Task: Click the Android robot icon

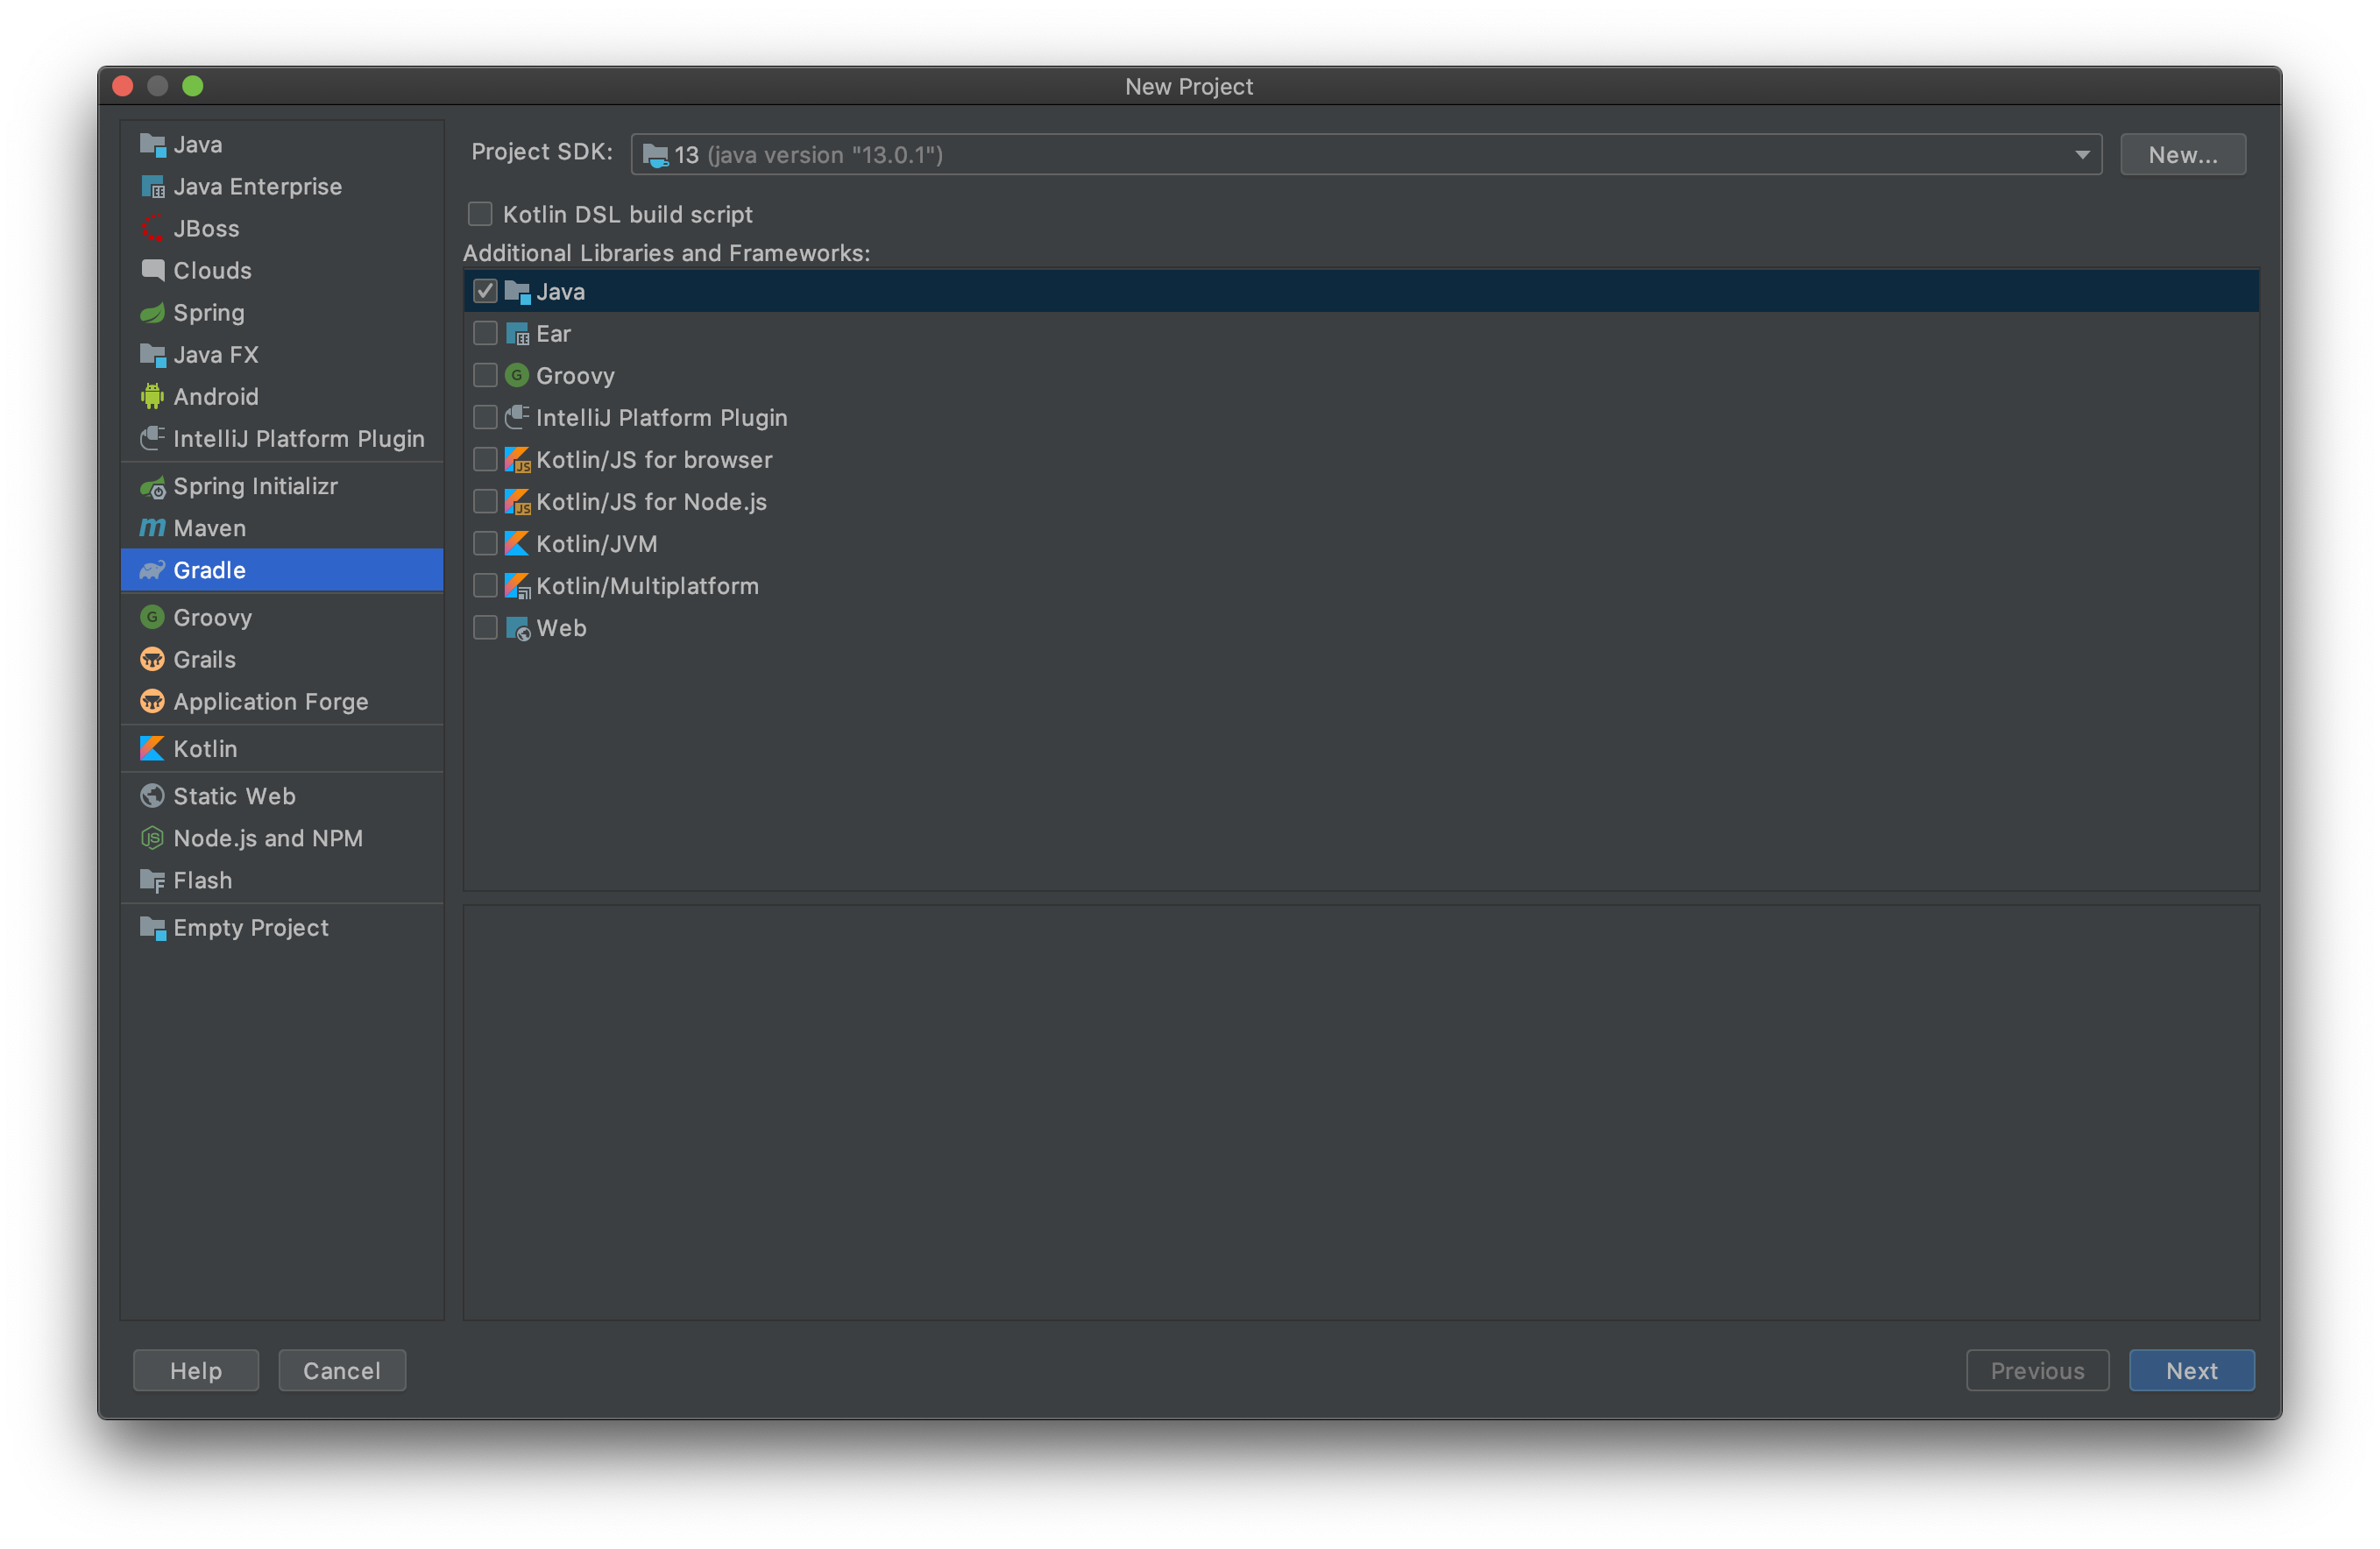Action: click(x=152, y=397)
